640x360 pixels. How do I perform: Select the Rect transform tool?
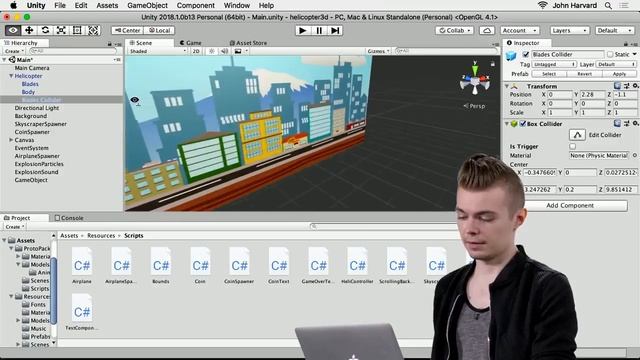click(x=77, y=30)
